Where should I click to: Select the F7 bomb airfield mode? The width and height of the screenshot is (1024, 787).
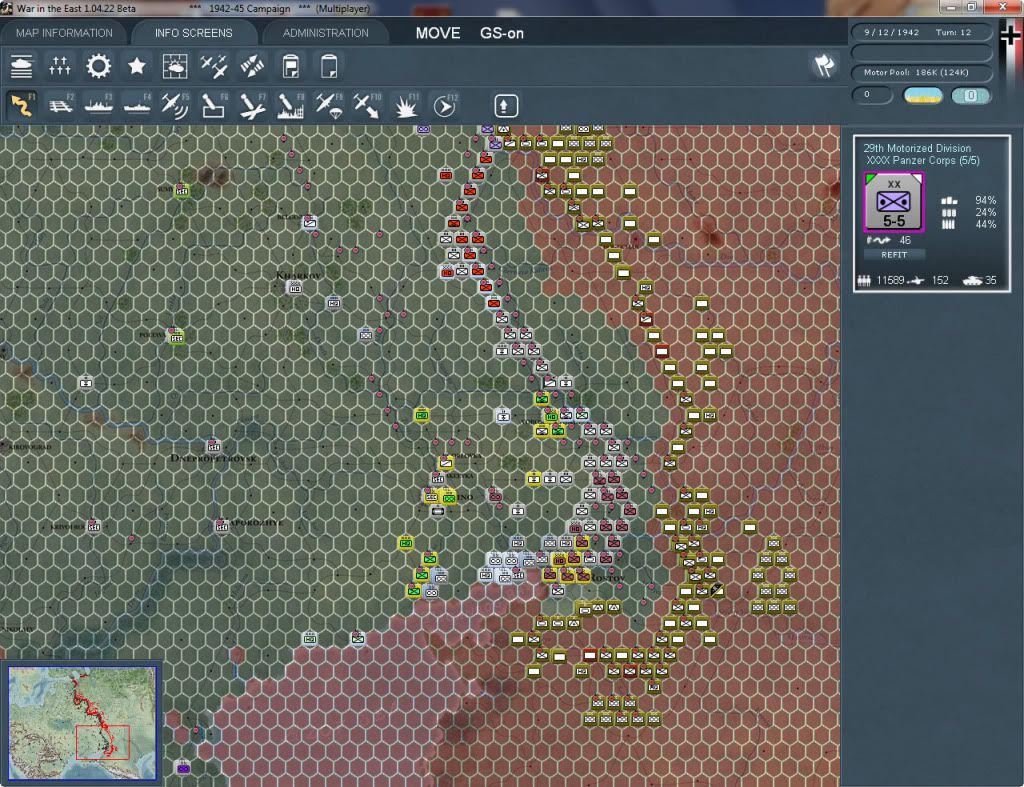coord(252,105)
